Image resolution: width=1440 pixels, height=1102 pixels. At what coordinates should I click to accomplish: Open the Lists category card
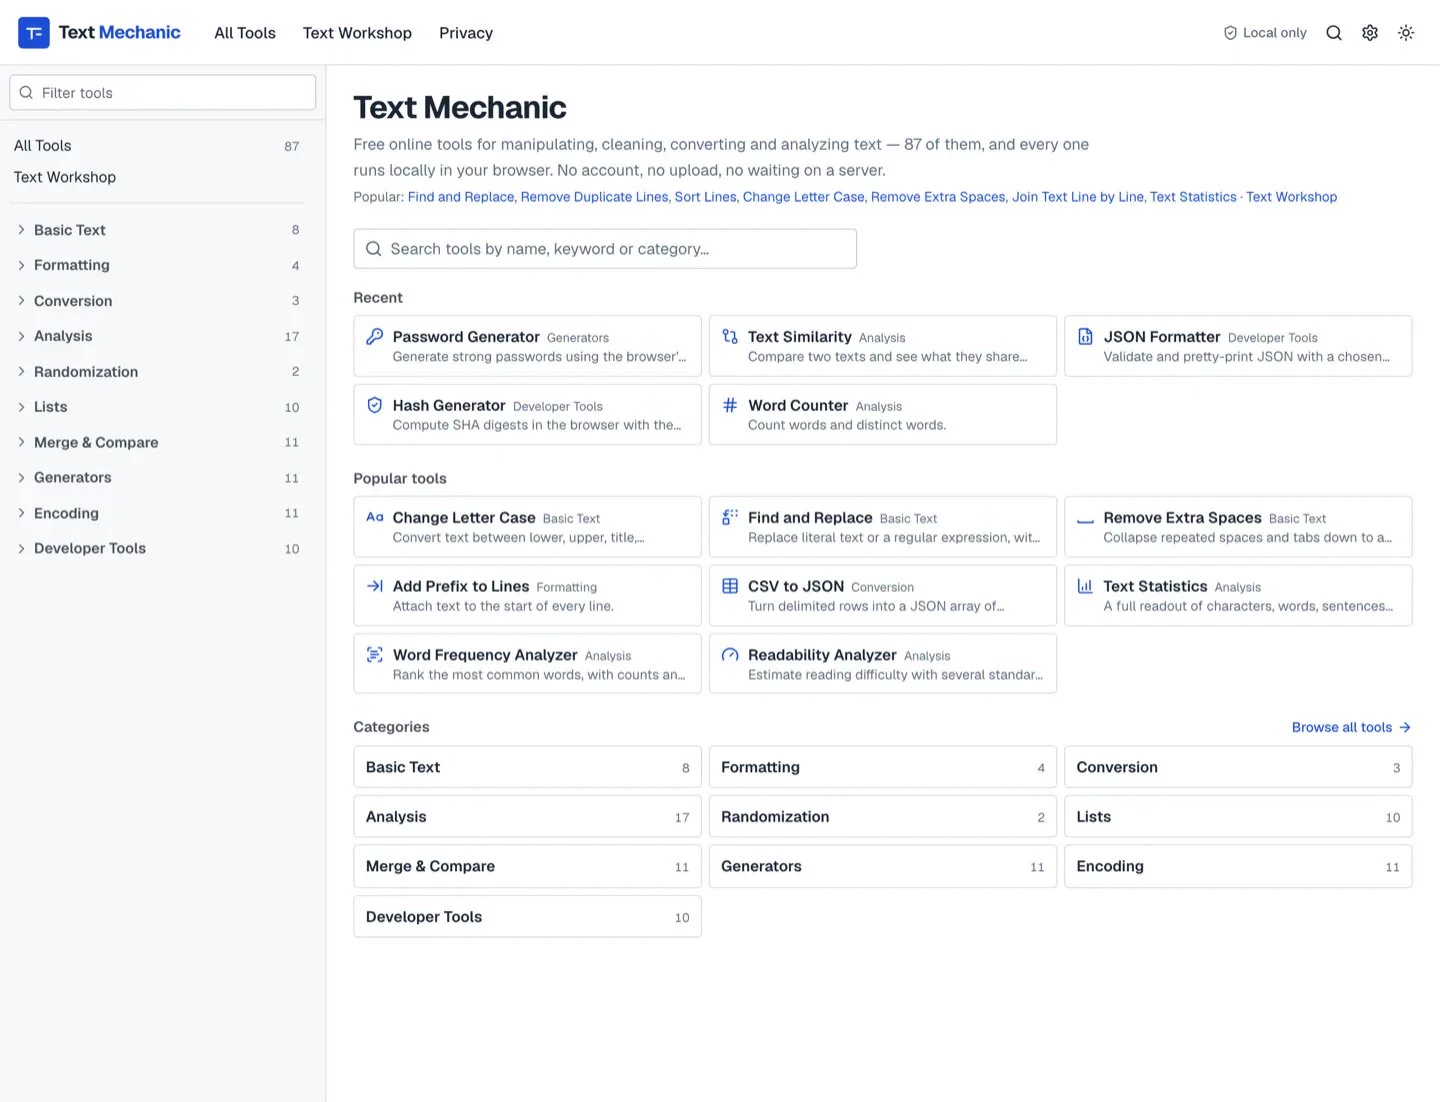1238,817
